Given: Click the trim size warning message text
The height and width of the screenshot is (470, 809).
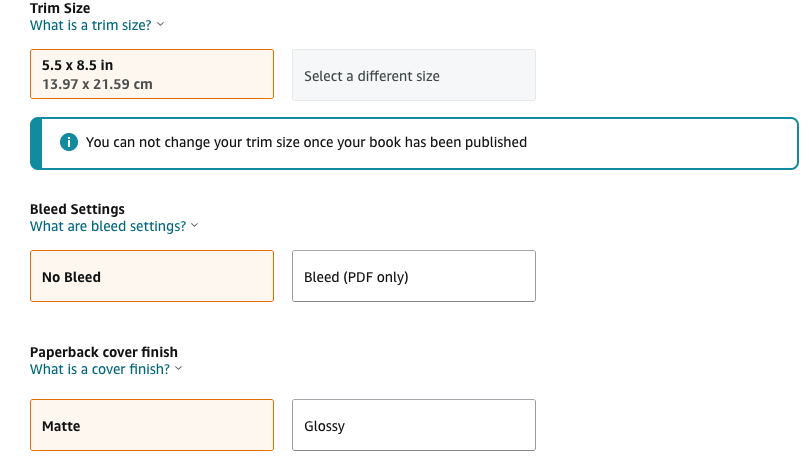Looking at the screenshot, I should point(306,142).
